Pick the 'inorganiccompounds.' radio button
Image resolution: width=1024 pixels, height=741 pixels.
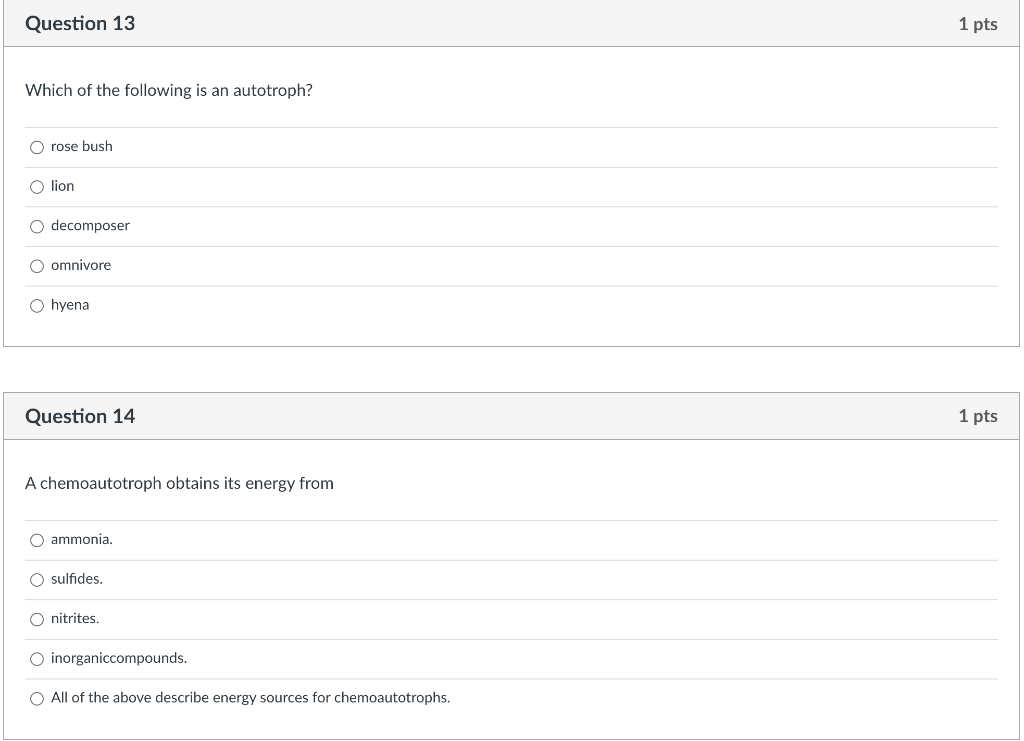click(x=37, y=659)
